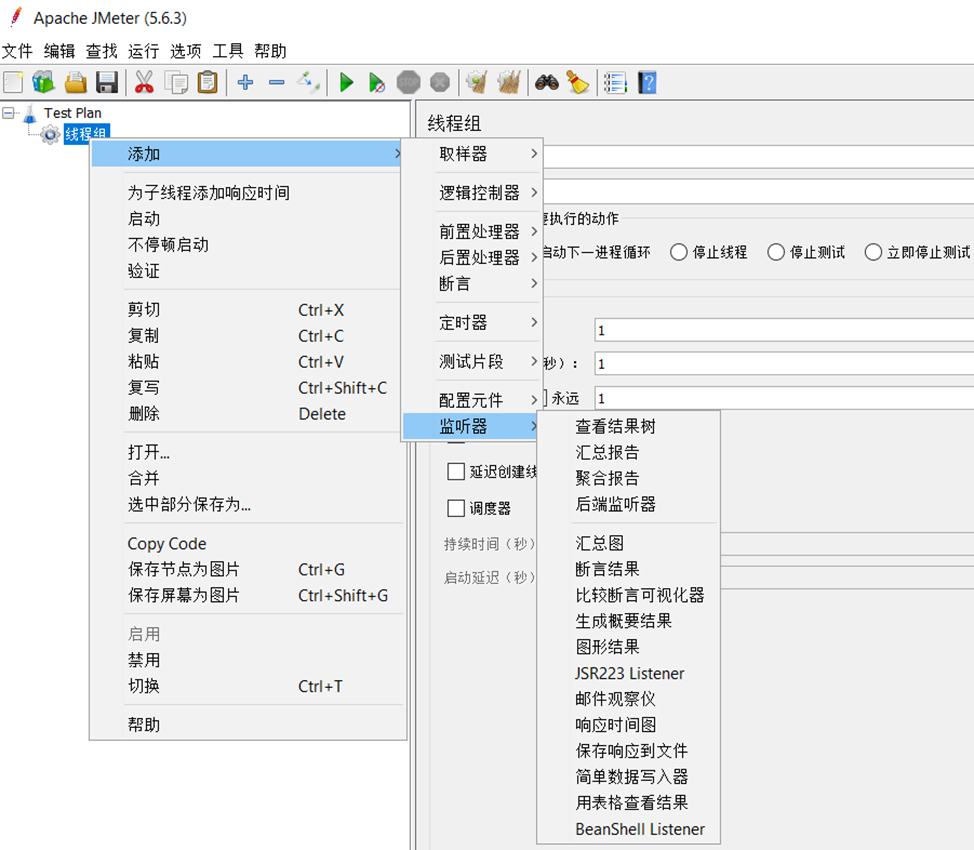
Task: Select the 立即停止测试 radio button
Action: click(873, 252)
